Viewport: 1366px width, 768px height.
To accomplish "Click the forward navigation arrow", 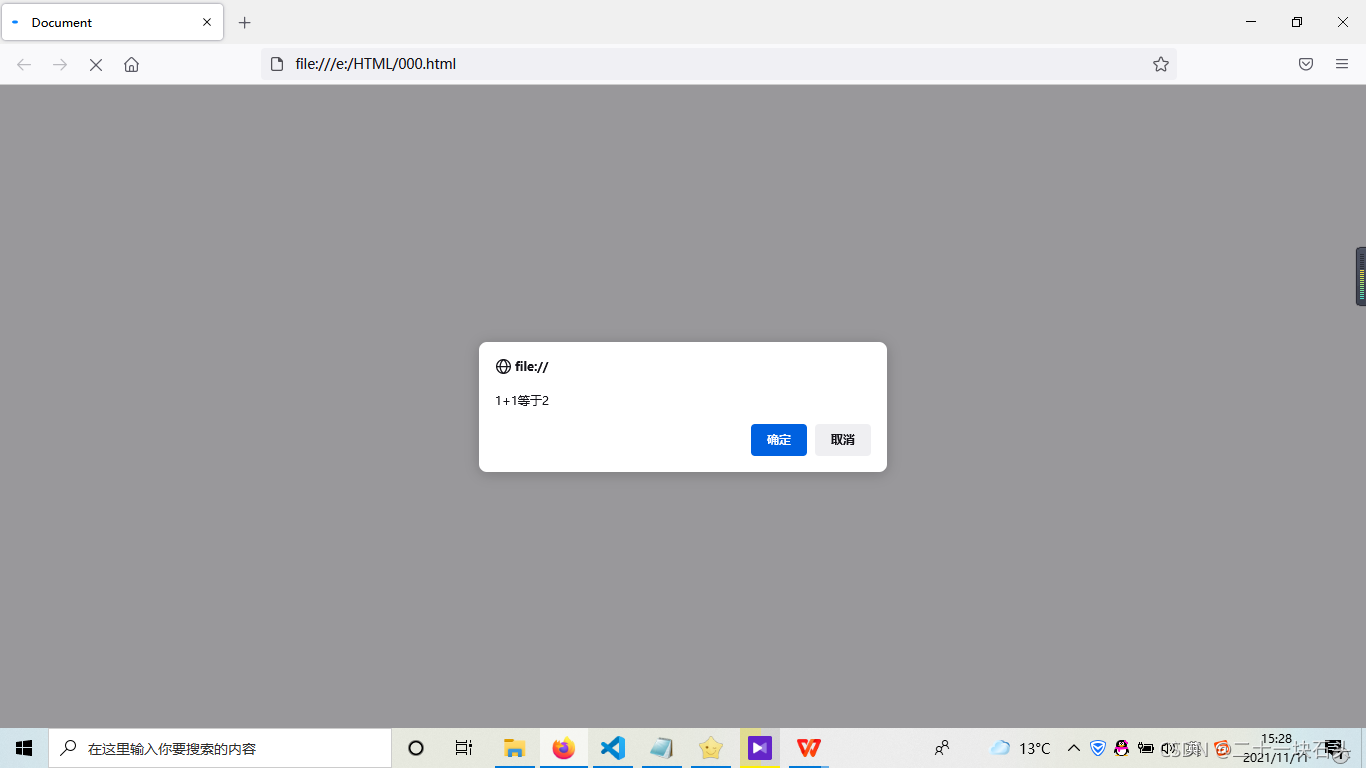I will coord(60,64).
